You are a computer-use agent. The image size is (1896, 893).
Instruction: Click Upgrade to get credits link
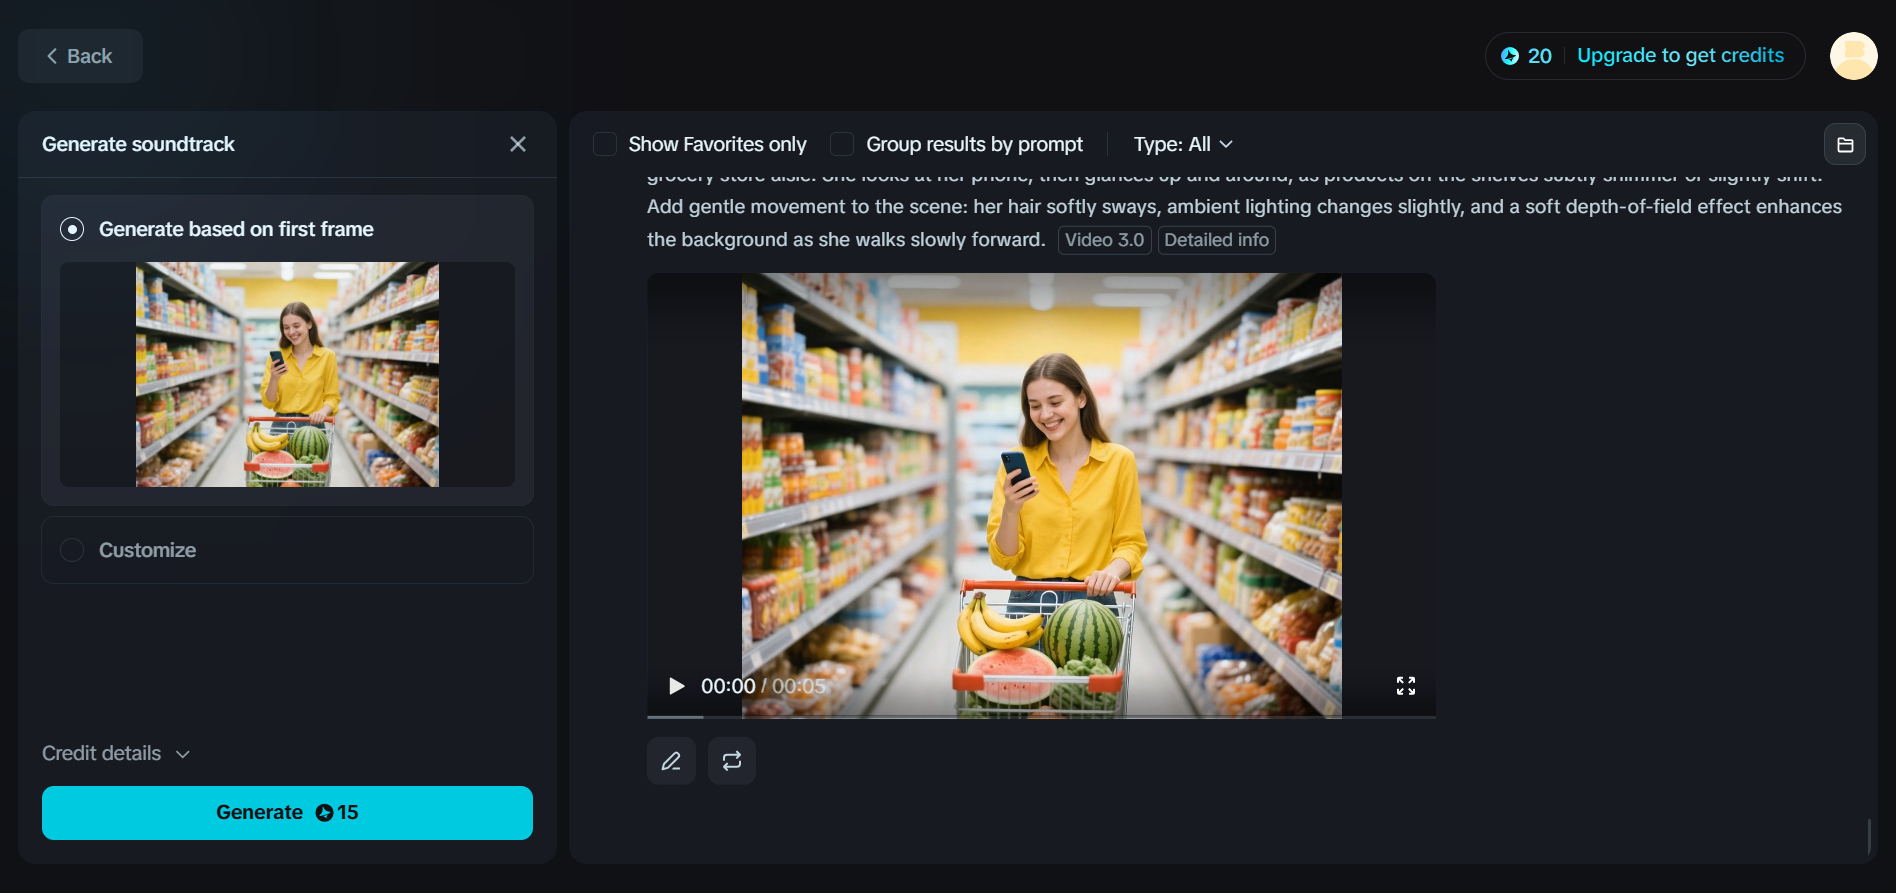1680,56
